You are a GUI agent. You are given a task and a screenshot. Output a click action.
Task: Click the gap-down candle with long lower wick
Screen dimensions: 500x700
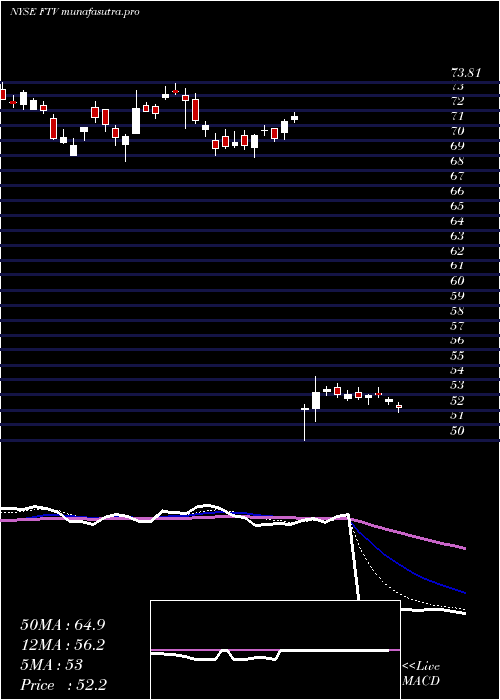305,422
